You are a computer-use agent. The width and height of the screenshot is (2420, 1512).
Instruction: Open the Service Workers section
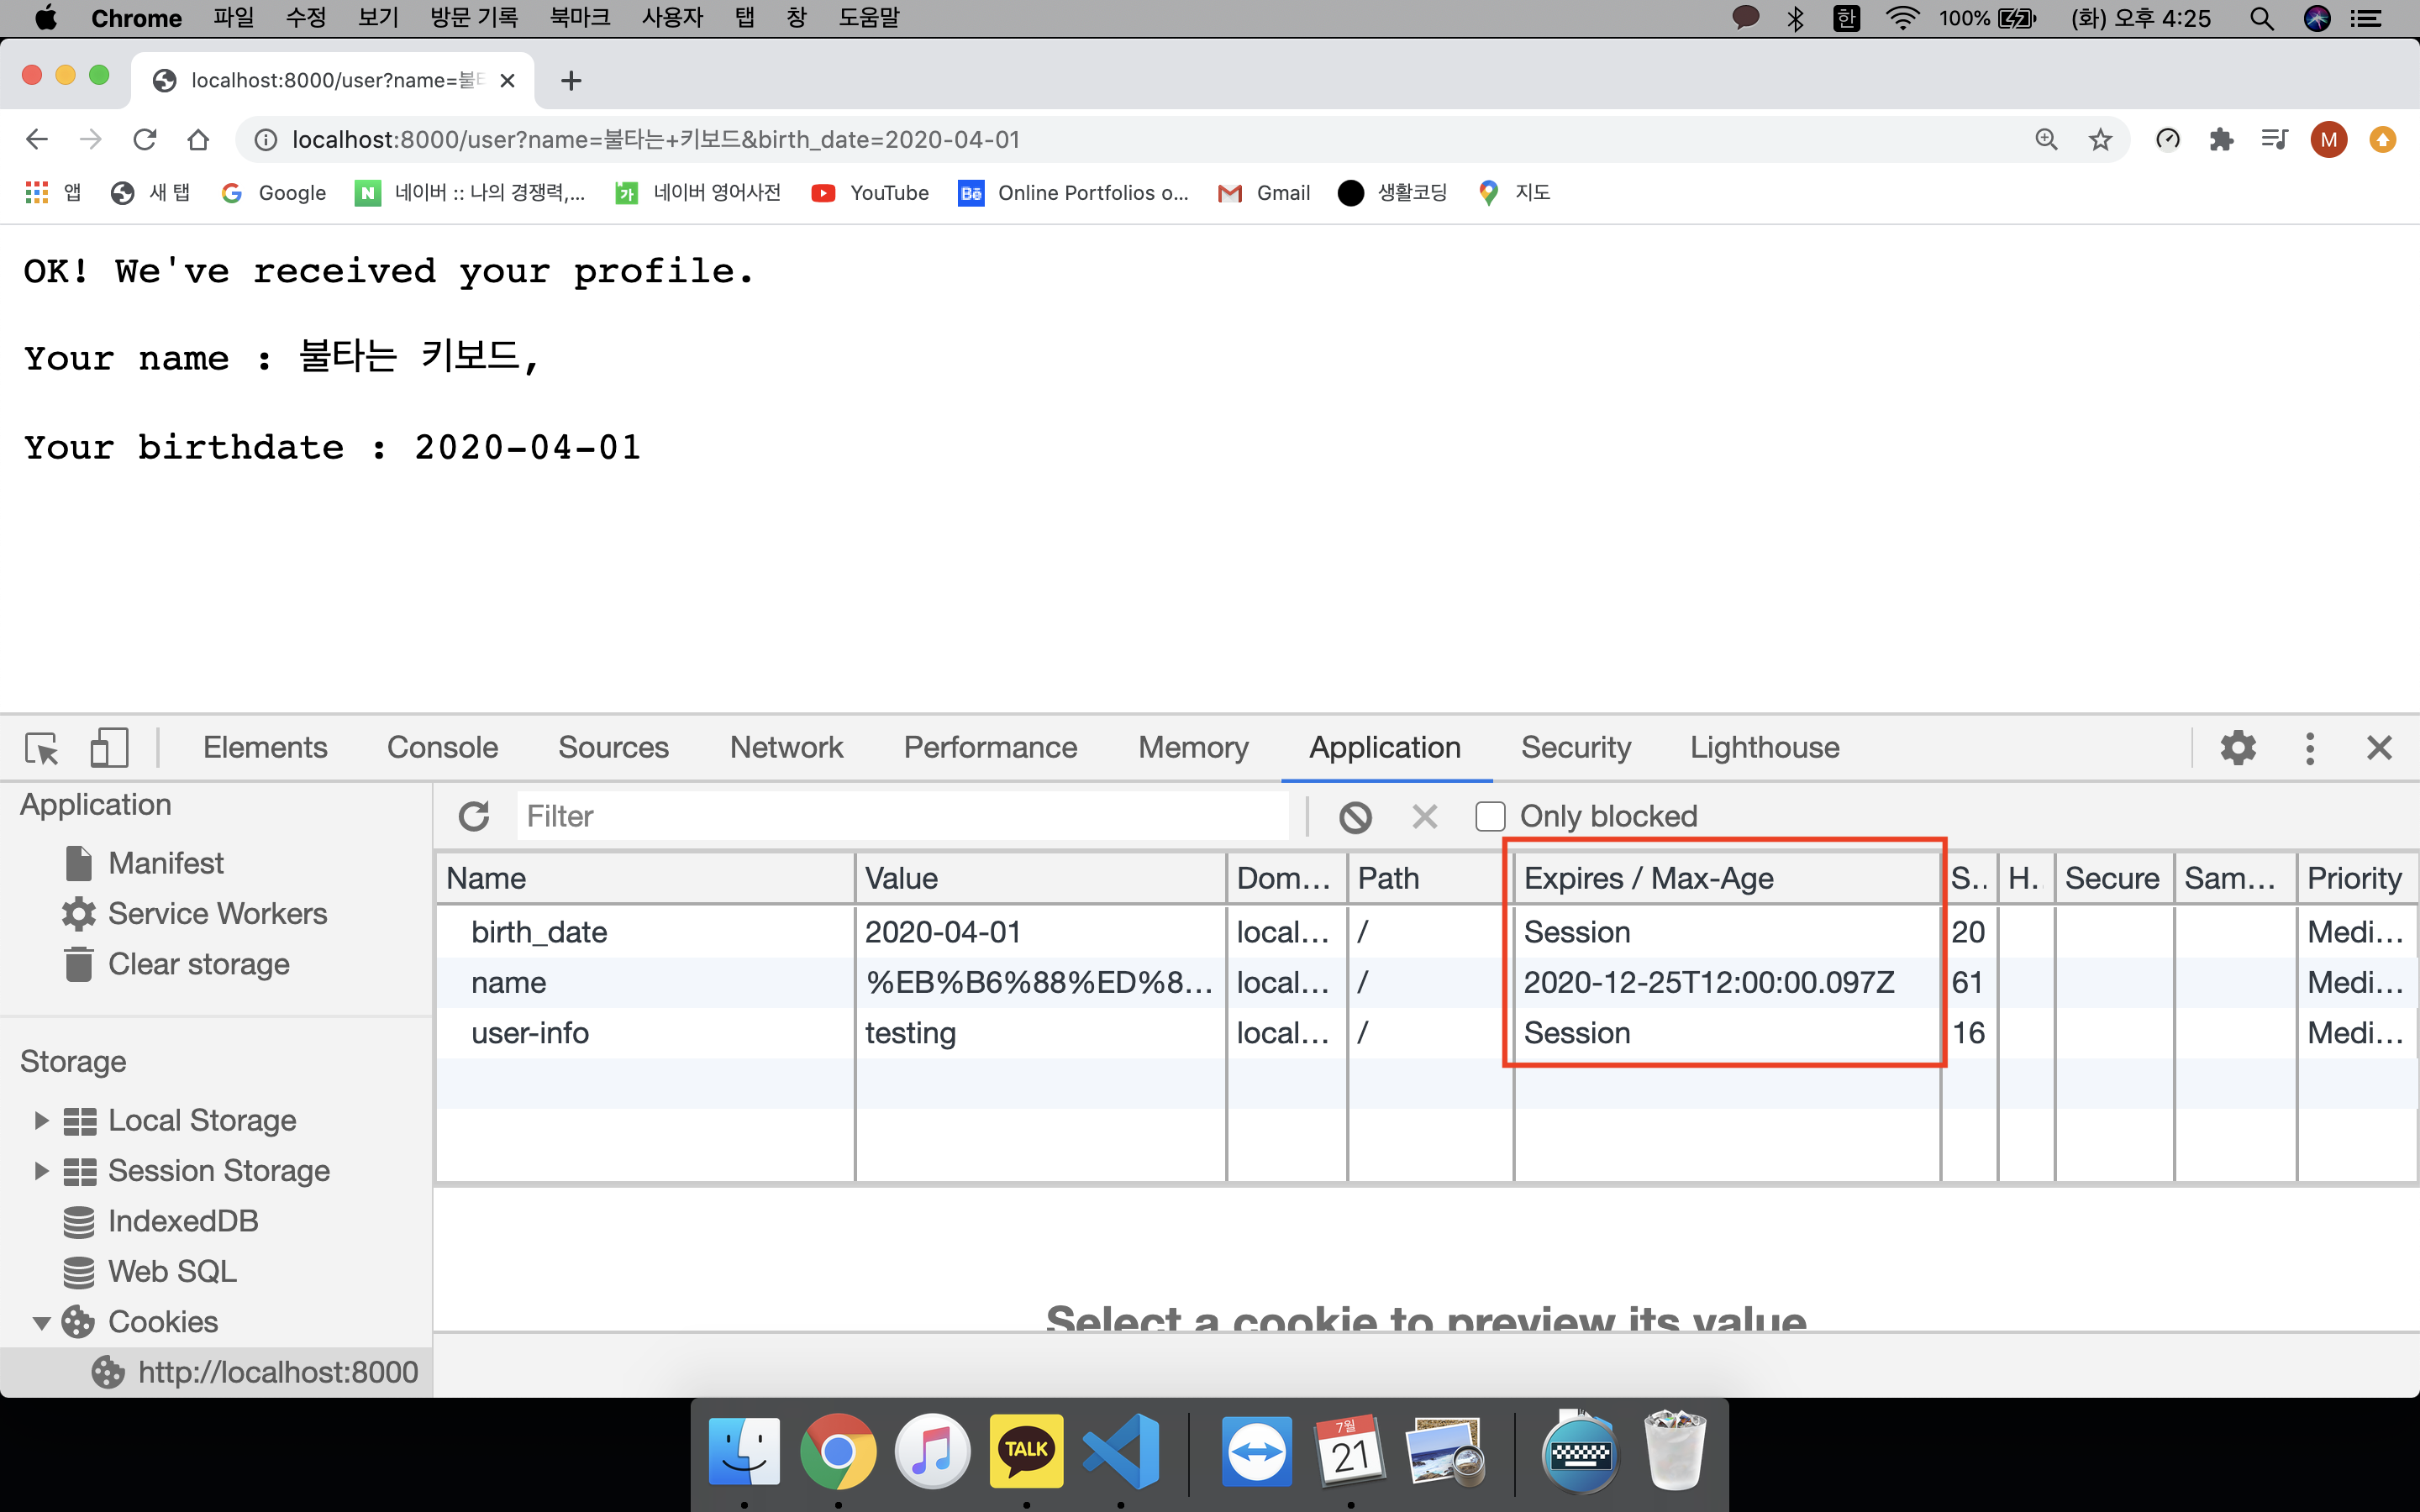coord(217,913)
